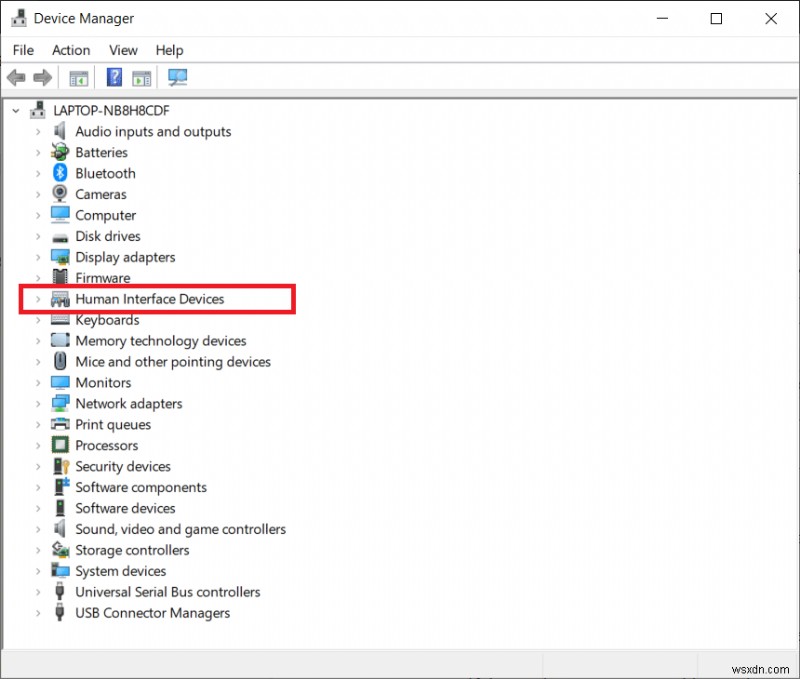This screenshot has width=800, height=679.
Task: Click the Display adapters icon
Action: [60, 257]
